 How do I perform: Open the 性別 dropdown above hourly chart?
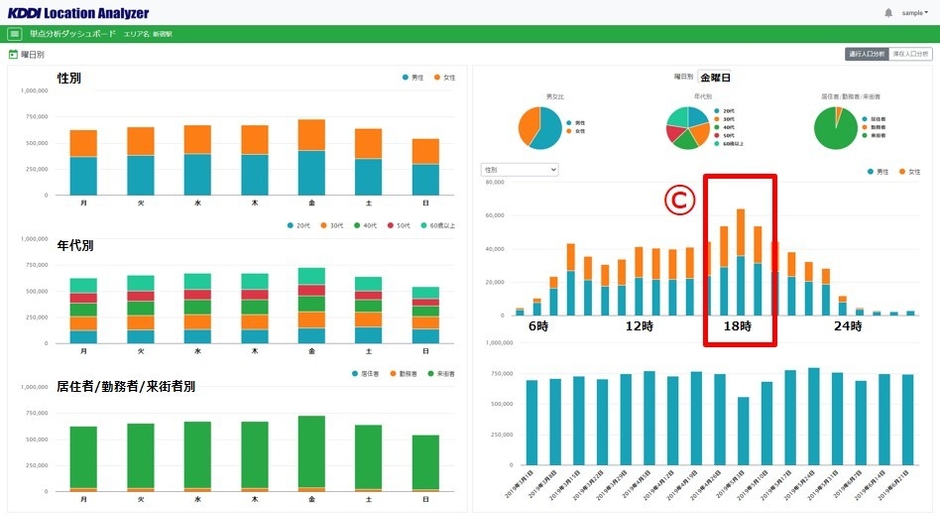[x=519, y=170]
